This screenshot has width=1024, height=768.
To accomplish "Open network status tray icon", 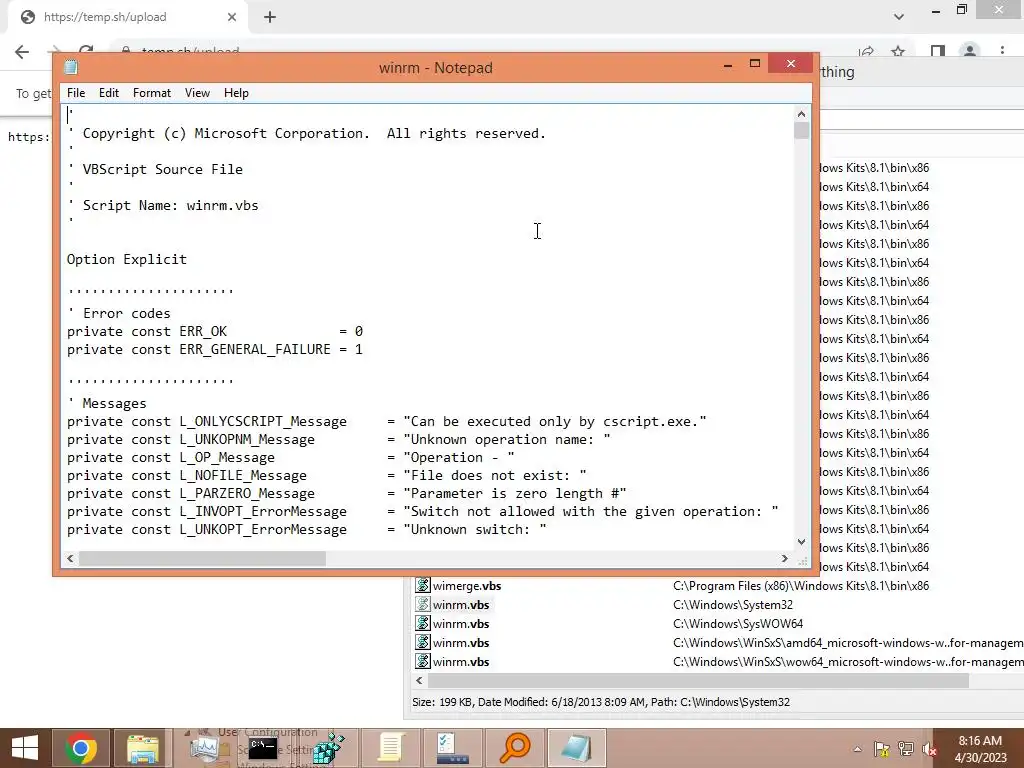I will click(x=906, y=749).
